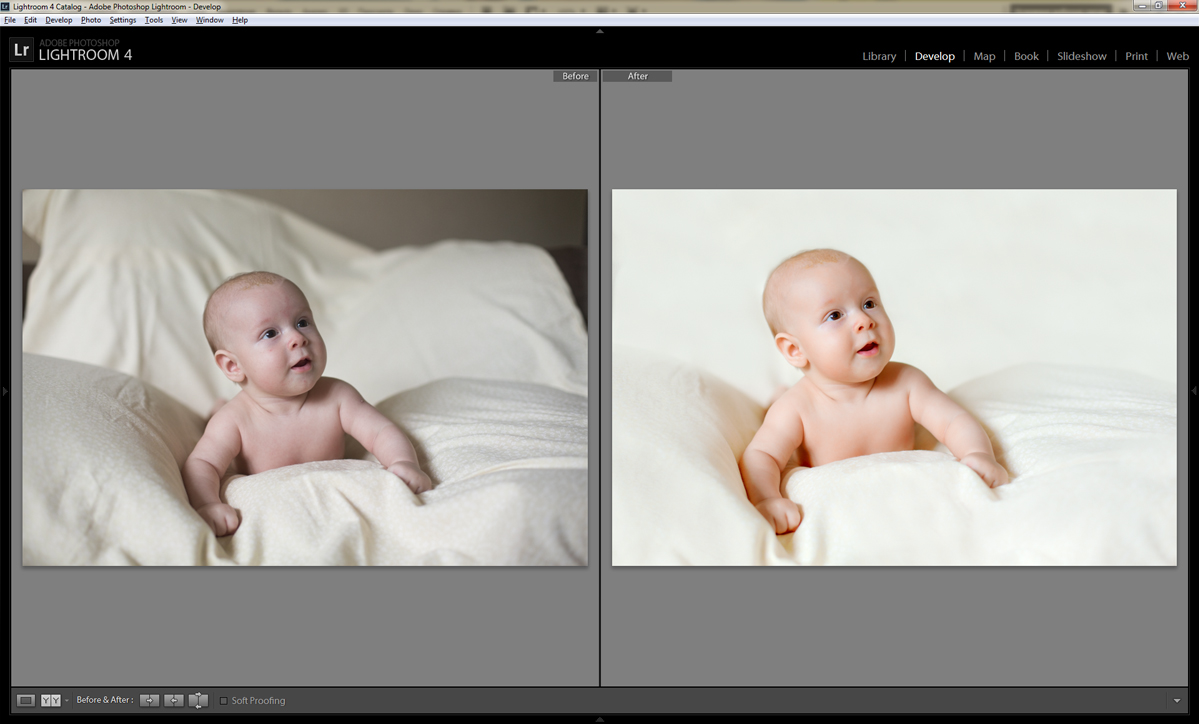This screenshot has width=1200, height=724.
Task: Open the Print module
Action: 1136,56
